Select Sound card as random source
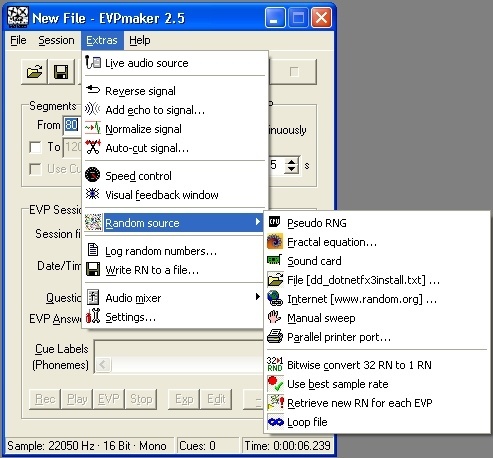The image size is (493, 458). tap(377, 261)
